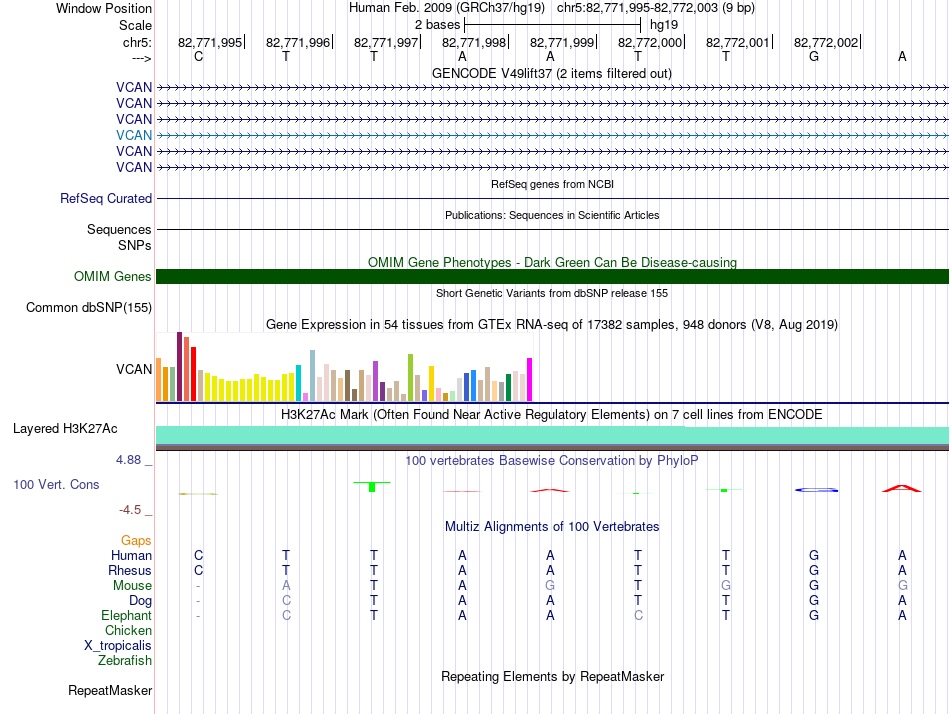Open the Layered H3K27Ac track label

pos(65,429)
